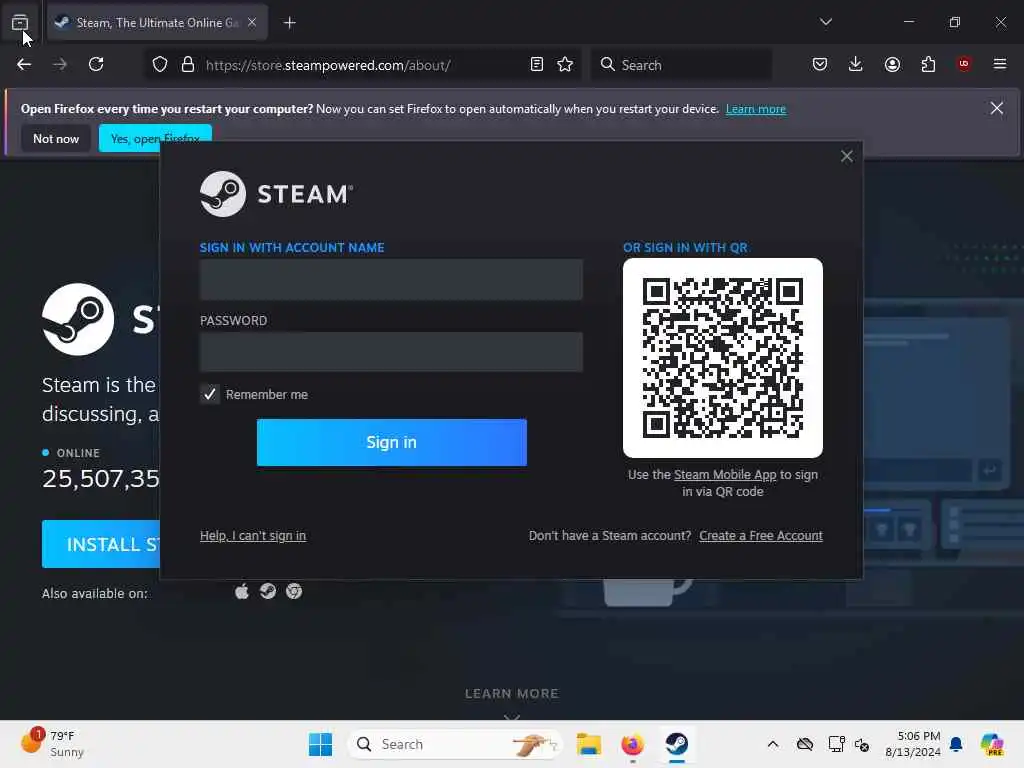
Task: Open the Windows Start menu
Action: coord(320,744)
